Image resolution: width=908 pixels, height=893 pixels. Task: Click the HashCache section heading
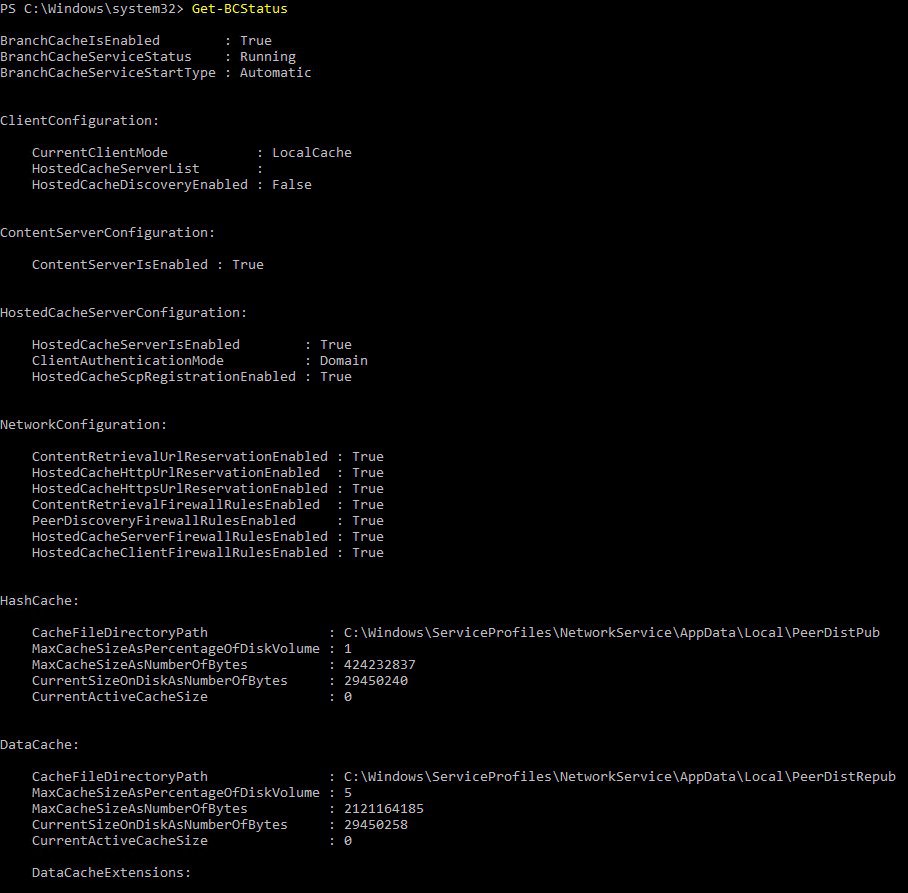pyautogui.click(x=39, y=601)
